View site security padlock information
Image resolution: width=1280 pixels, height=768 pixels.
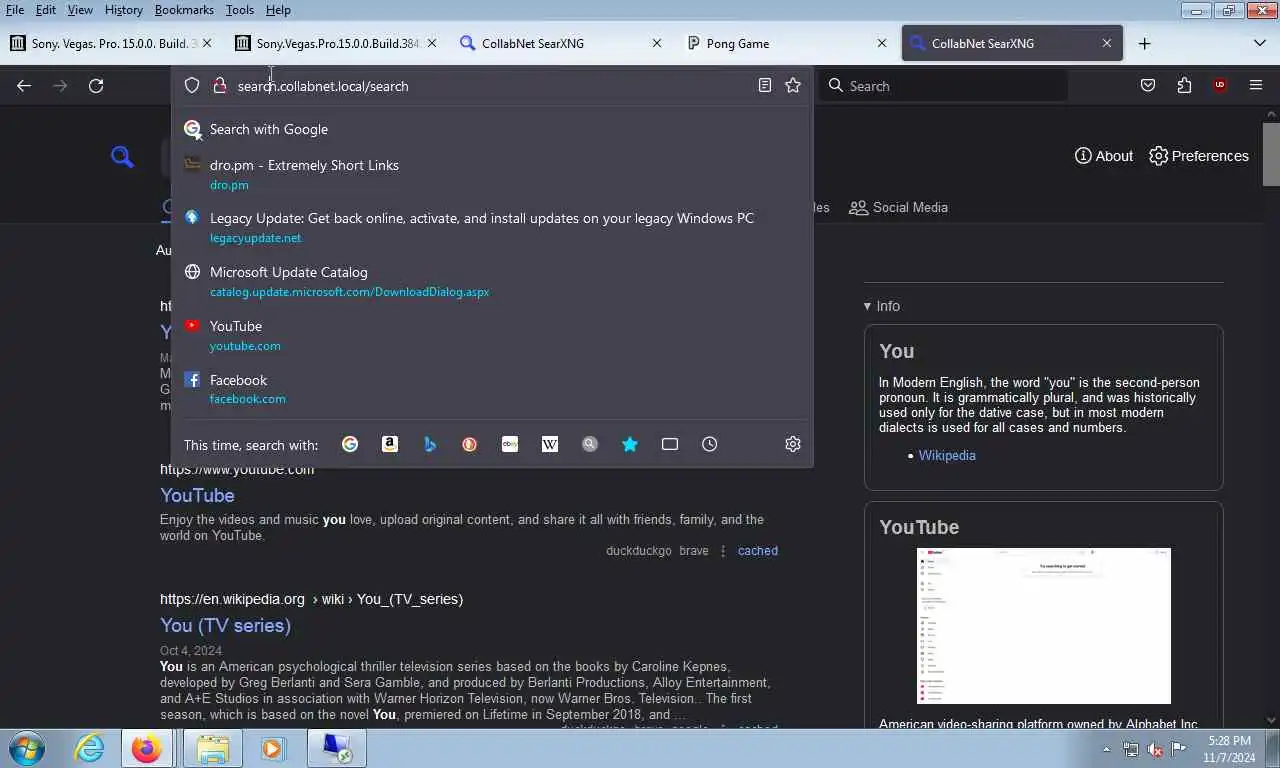click(x=220, y=86)
